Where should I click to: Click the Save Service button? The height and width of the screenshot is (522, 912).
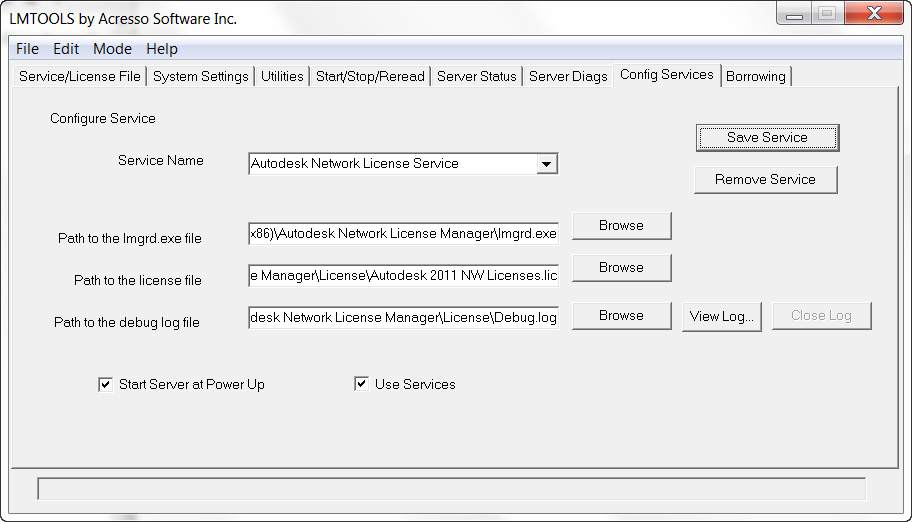(x=767, y=138)
